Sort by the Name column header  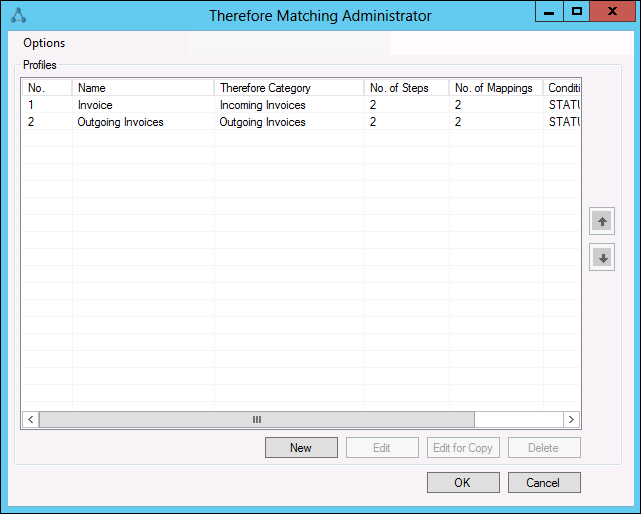[x=143, y=88]
